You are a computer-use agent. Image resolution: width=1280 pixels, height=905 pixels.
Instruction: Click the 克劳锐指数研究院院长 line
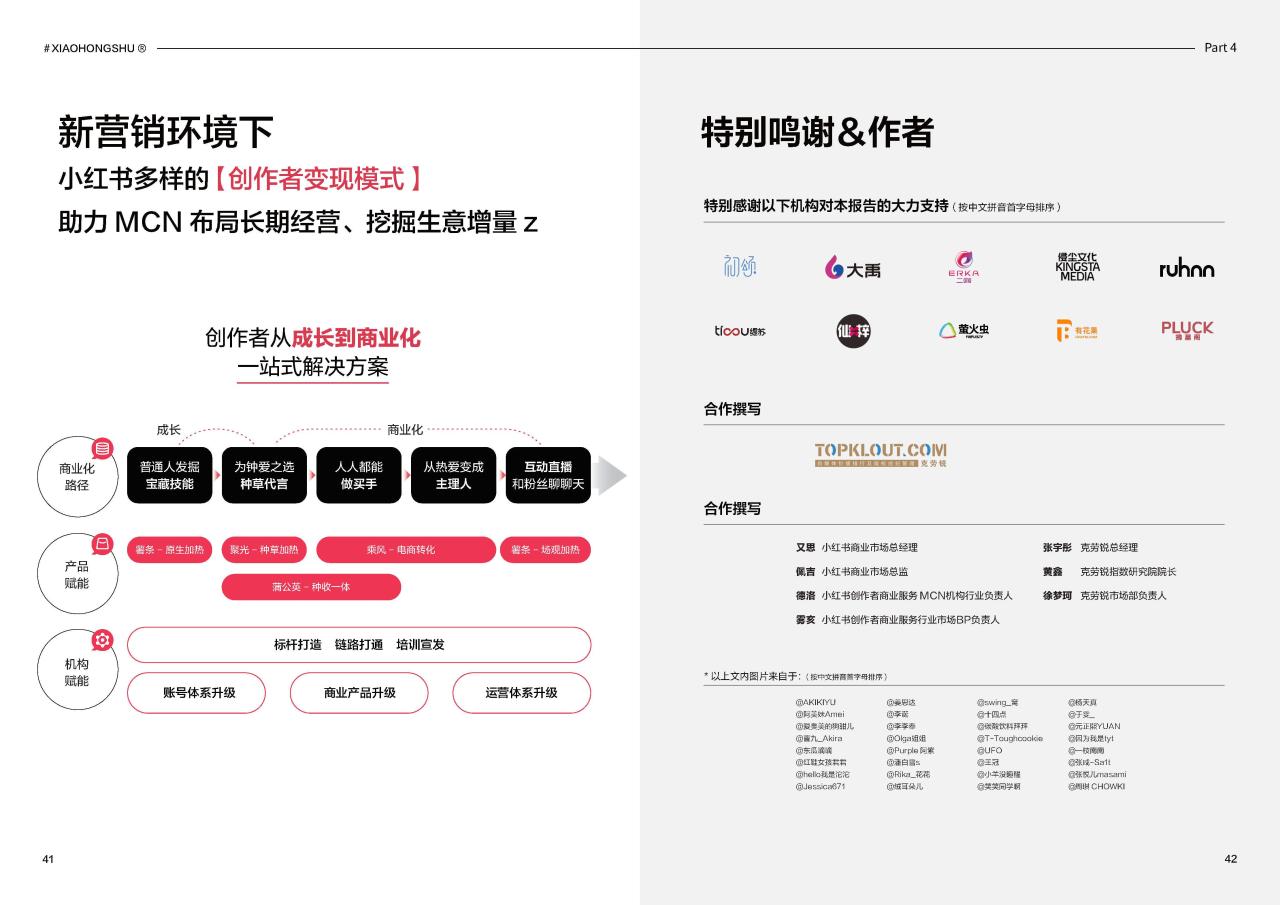coord(1128,572)
